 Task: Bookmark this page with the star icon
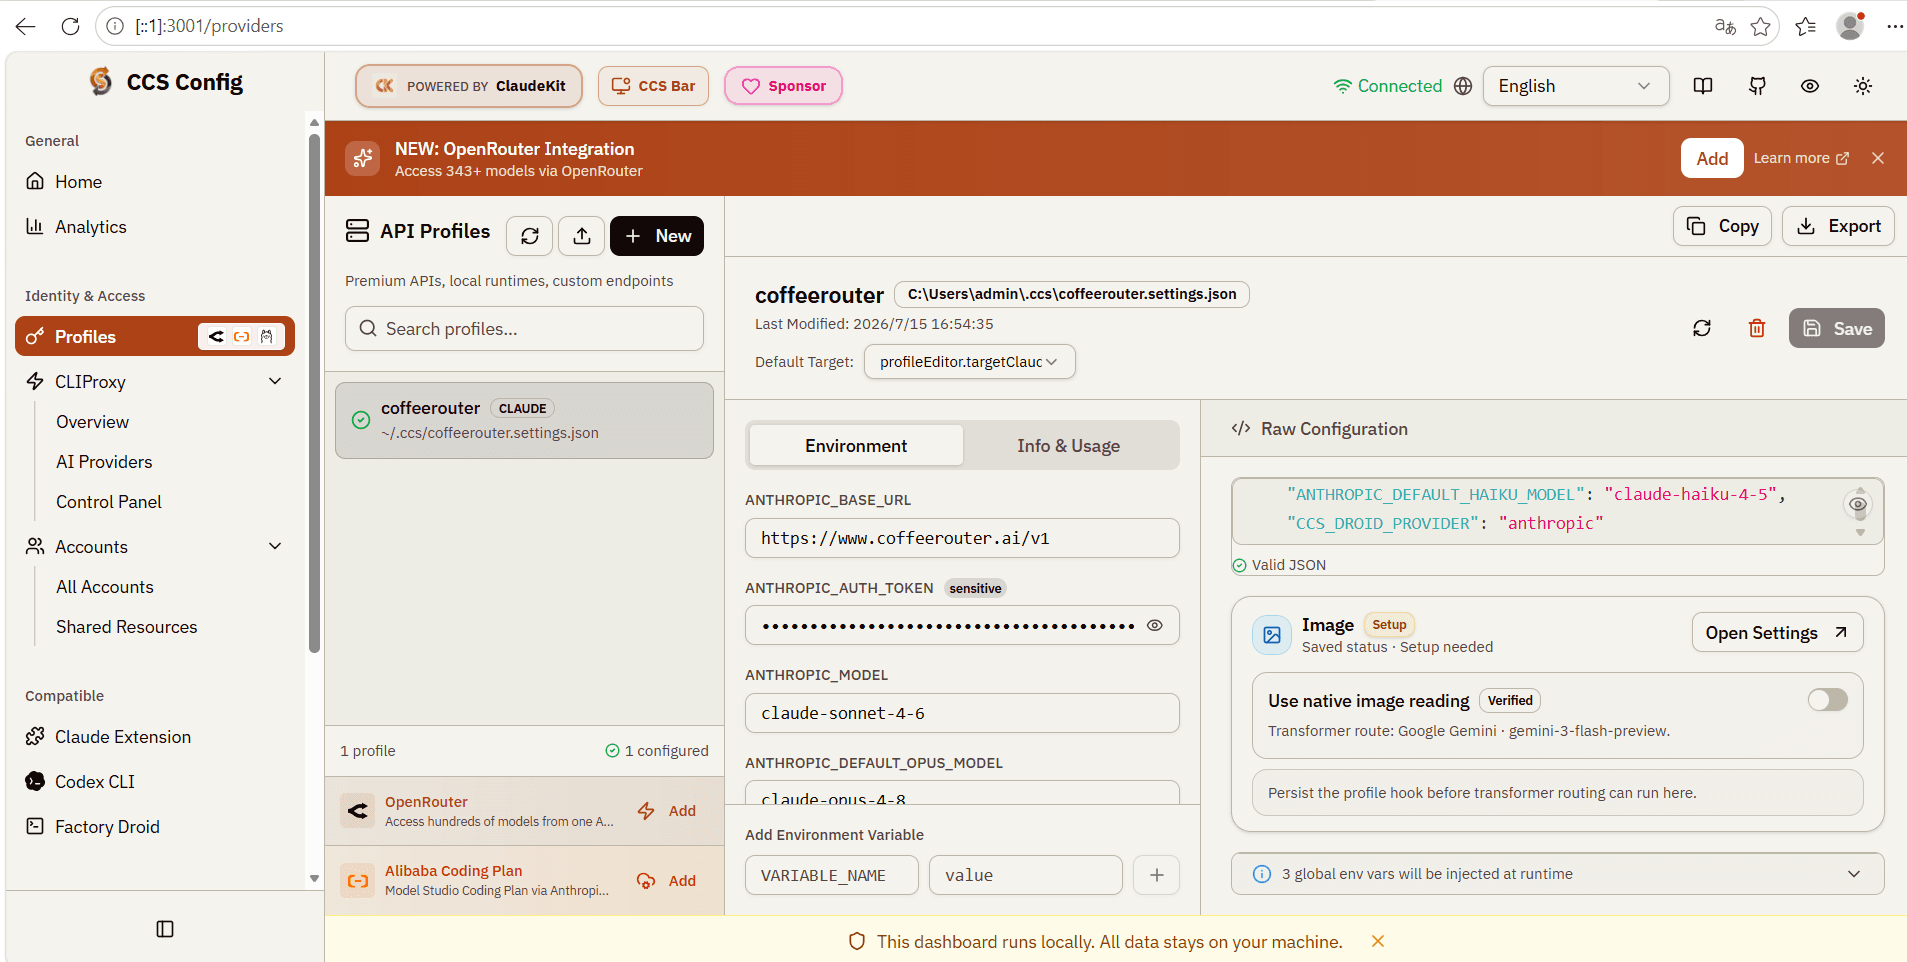[x=1761, y=26]
